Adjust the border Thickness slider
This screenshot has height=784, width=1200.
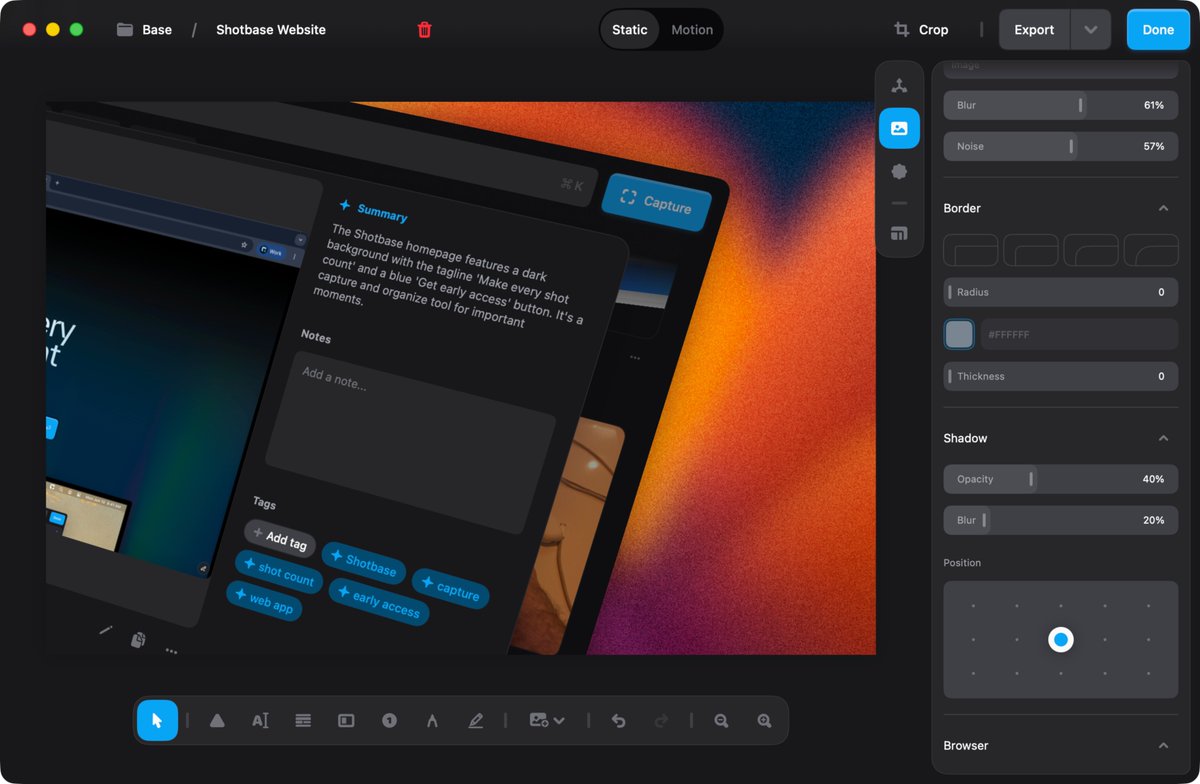click(x=1061, y=376)
